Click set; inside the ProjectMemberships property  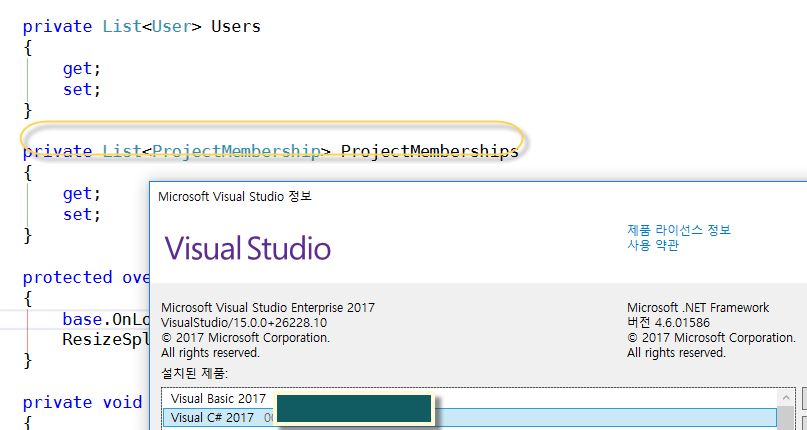click(x=82, y=214)
